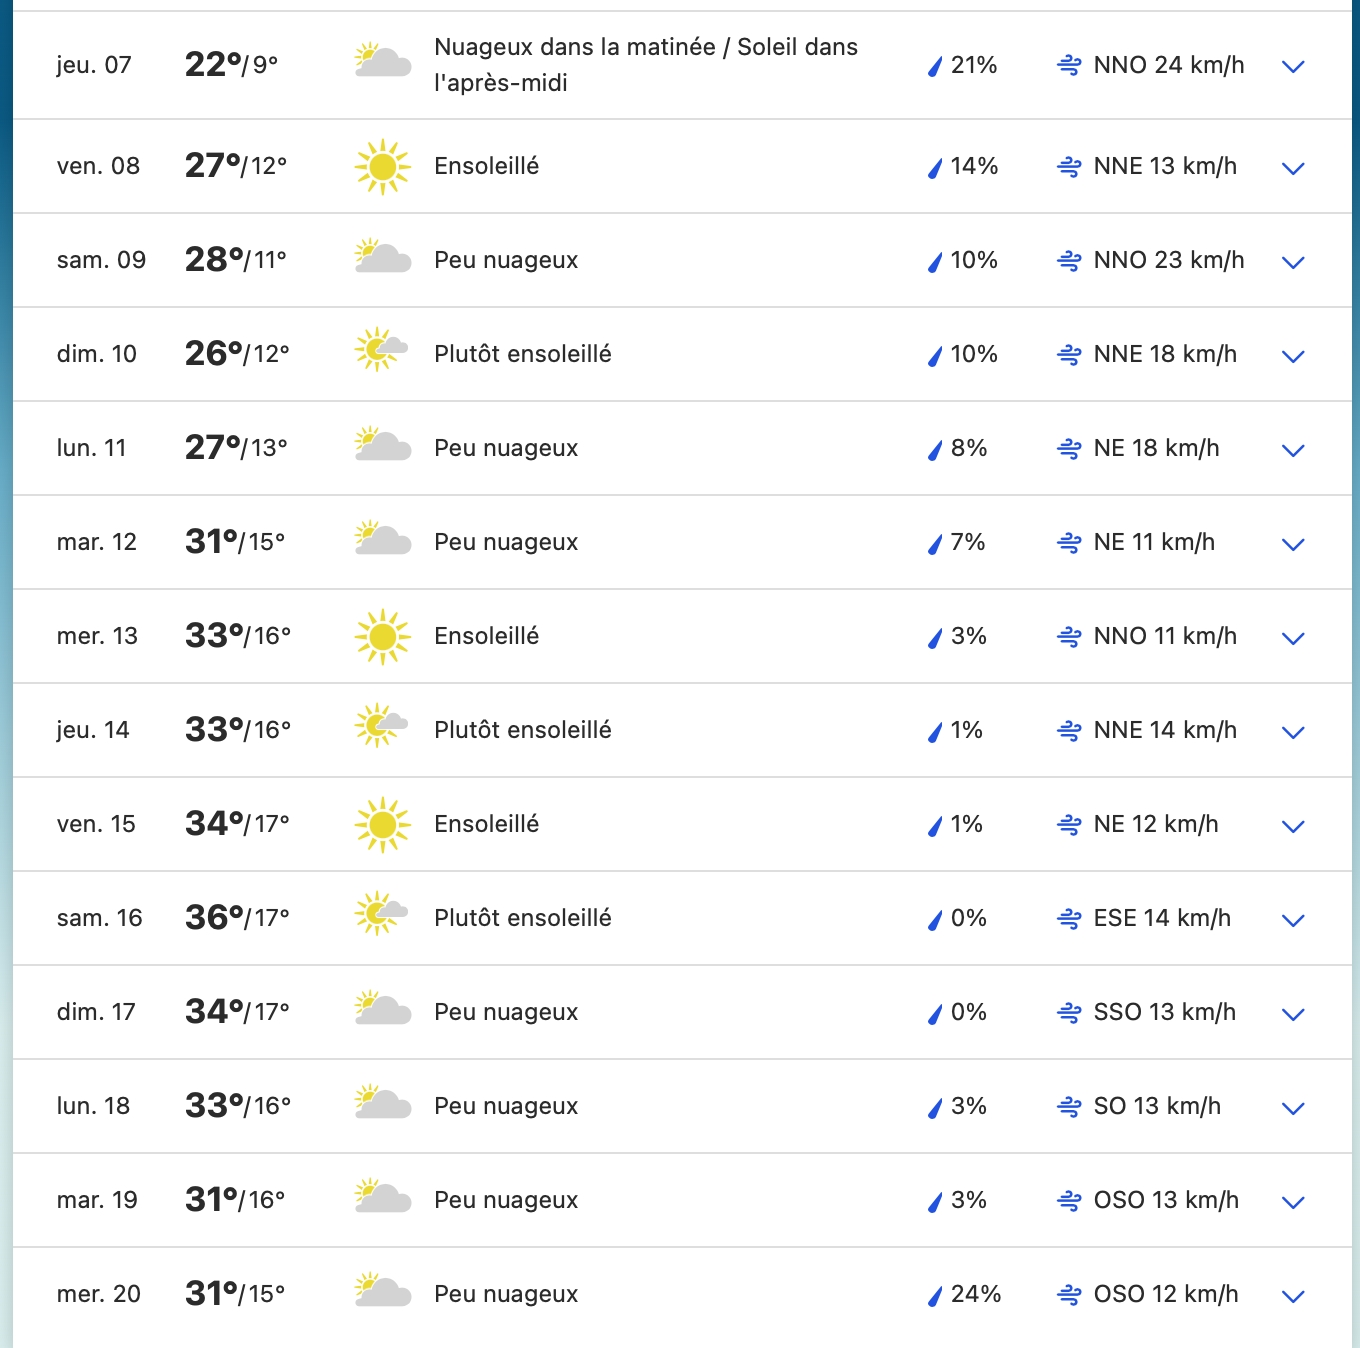
Task: Expand the sam. 16 forecast row chevron
Action: coord(1293,921)
